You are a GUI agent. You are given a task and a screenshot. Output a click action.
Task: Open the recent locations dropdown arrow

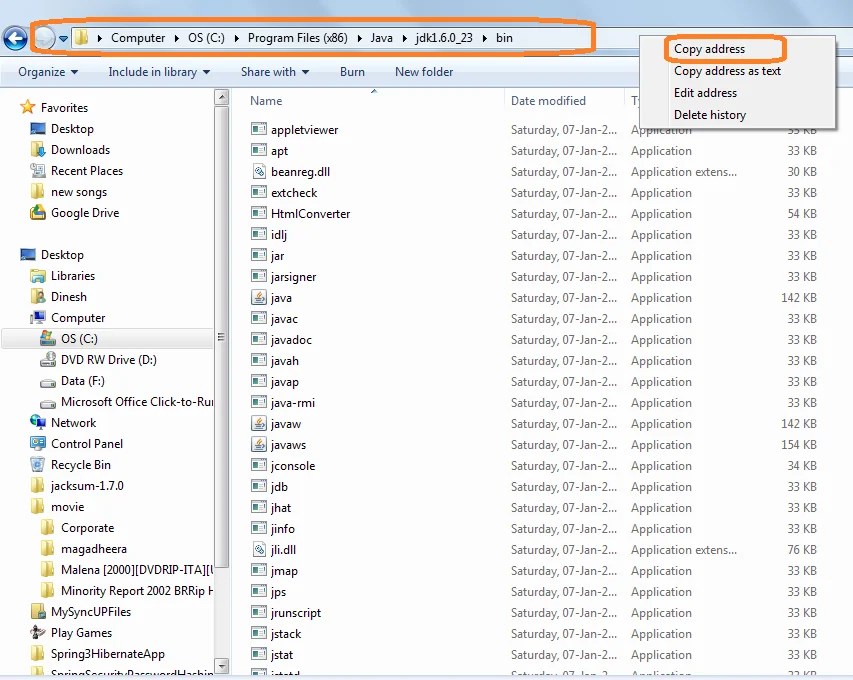(64, 39)
